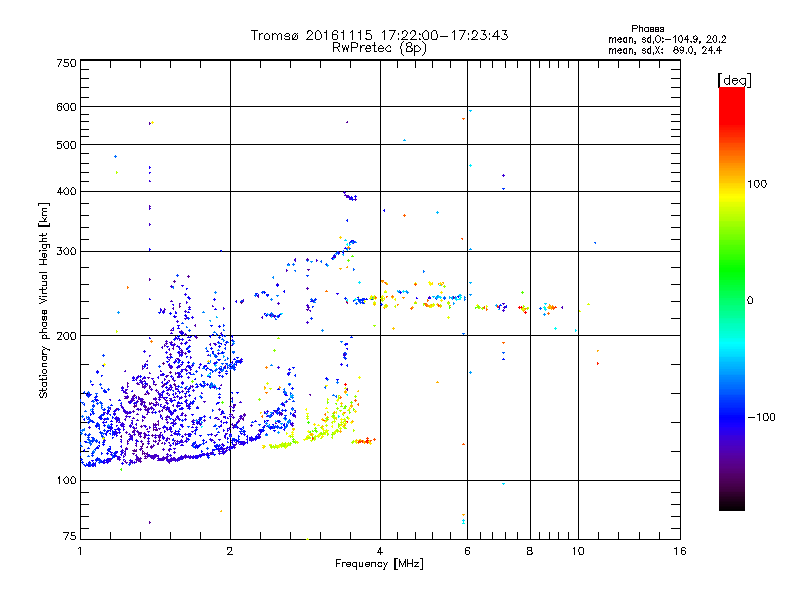Click the x-axis '2' tick label
The width and height of the screenshot is (800, 600).
230,551
